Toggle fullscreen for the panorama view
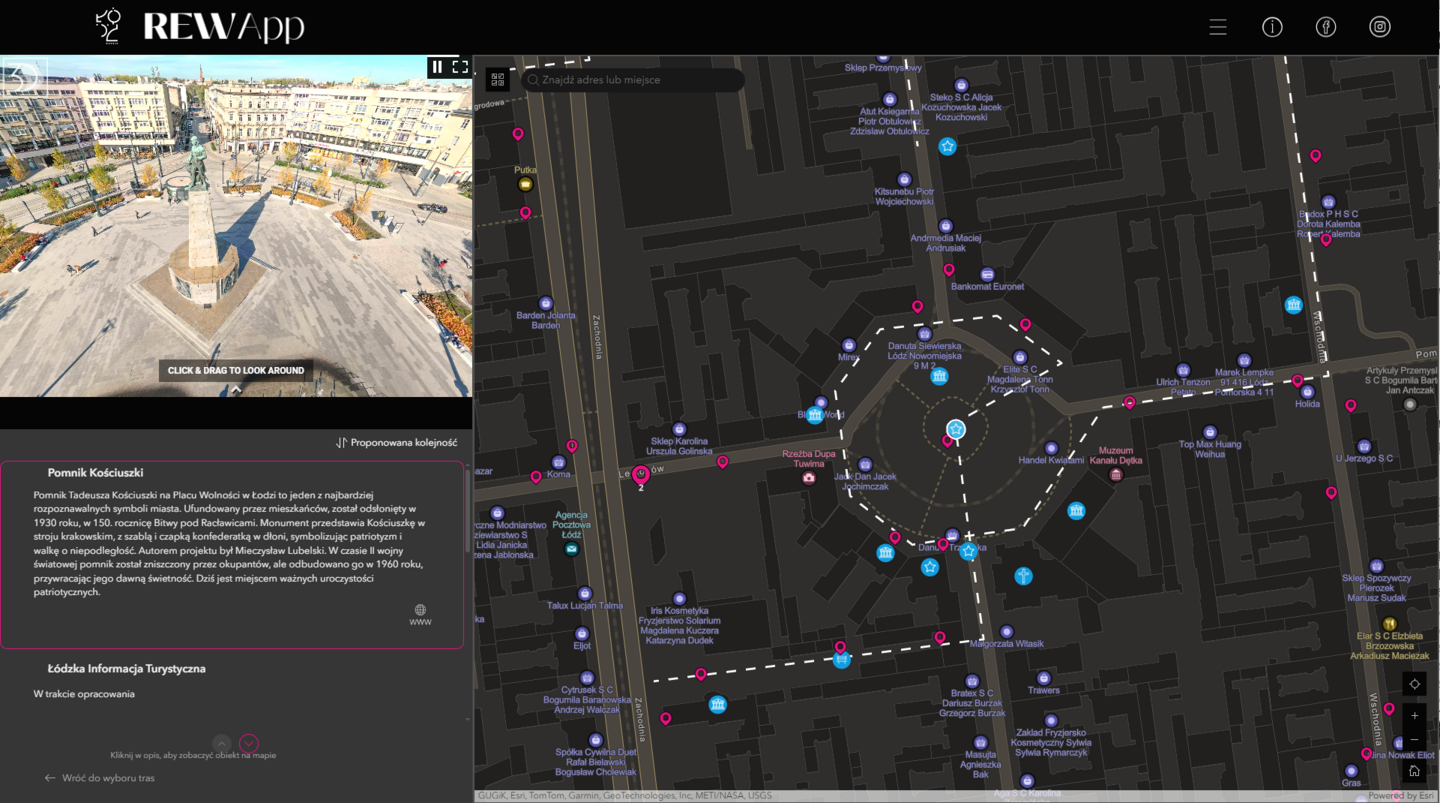This screenshot has width=1440, height=803. [x=460, y=67]
